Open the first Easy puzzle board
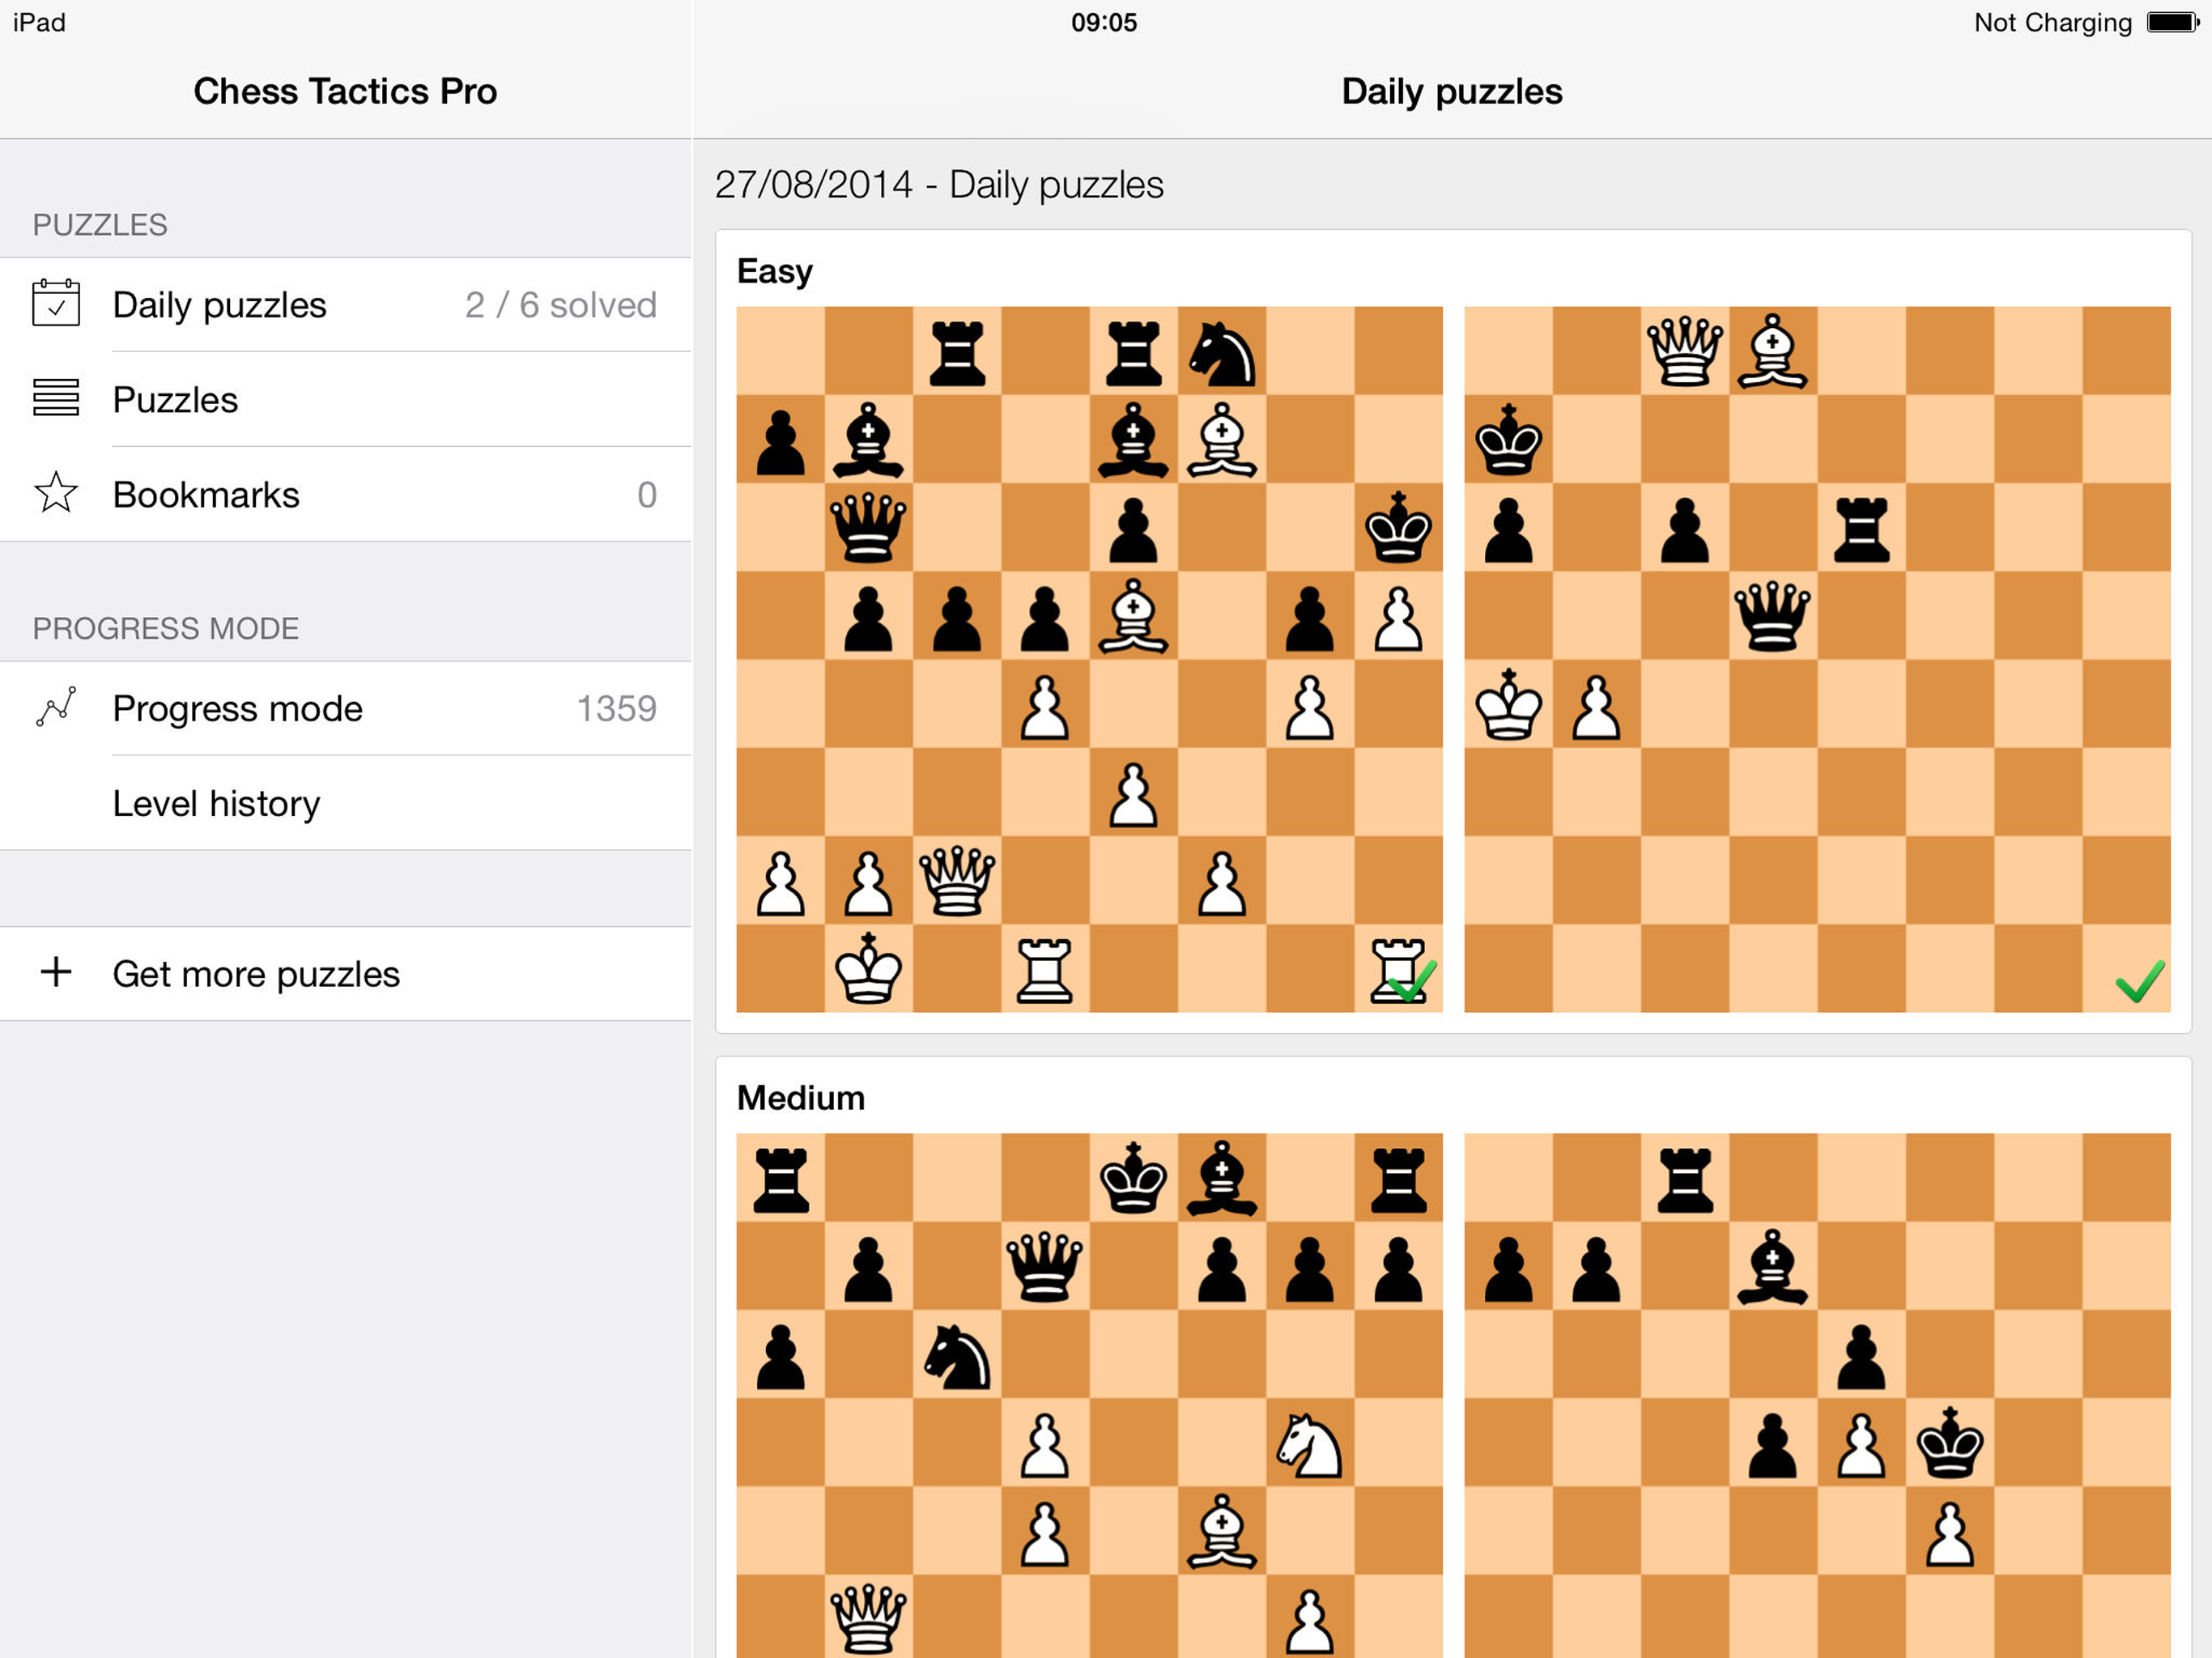Image resolution: width=2212 pixels, height=1658 pixels. pos(1089,659)
